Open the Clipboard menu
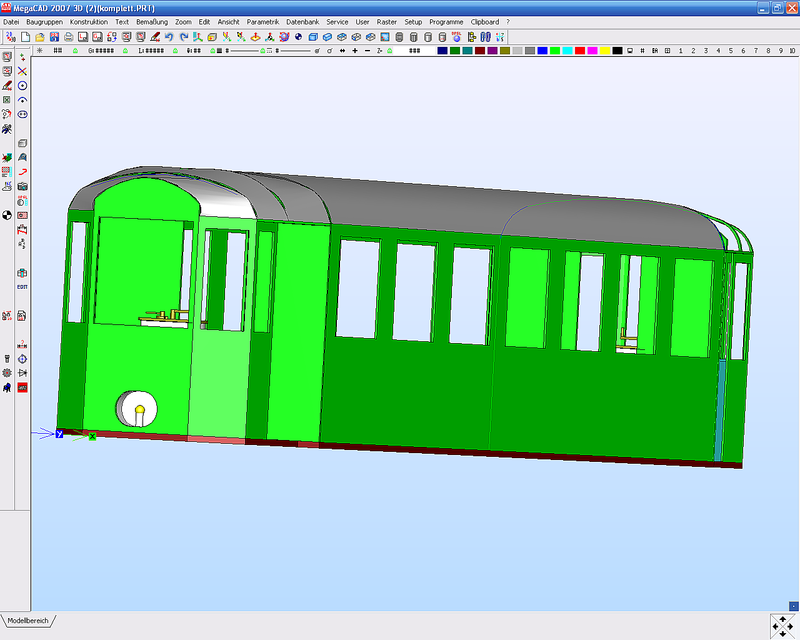800x640 pixels. pyautogui.click(x=485, y=22)
